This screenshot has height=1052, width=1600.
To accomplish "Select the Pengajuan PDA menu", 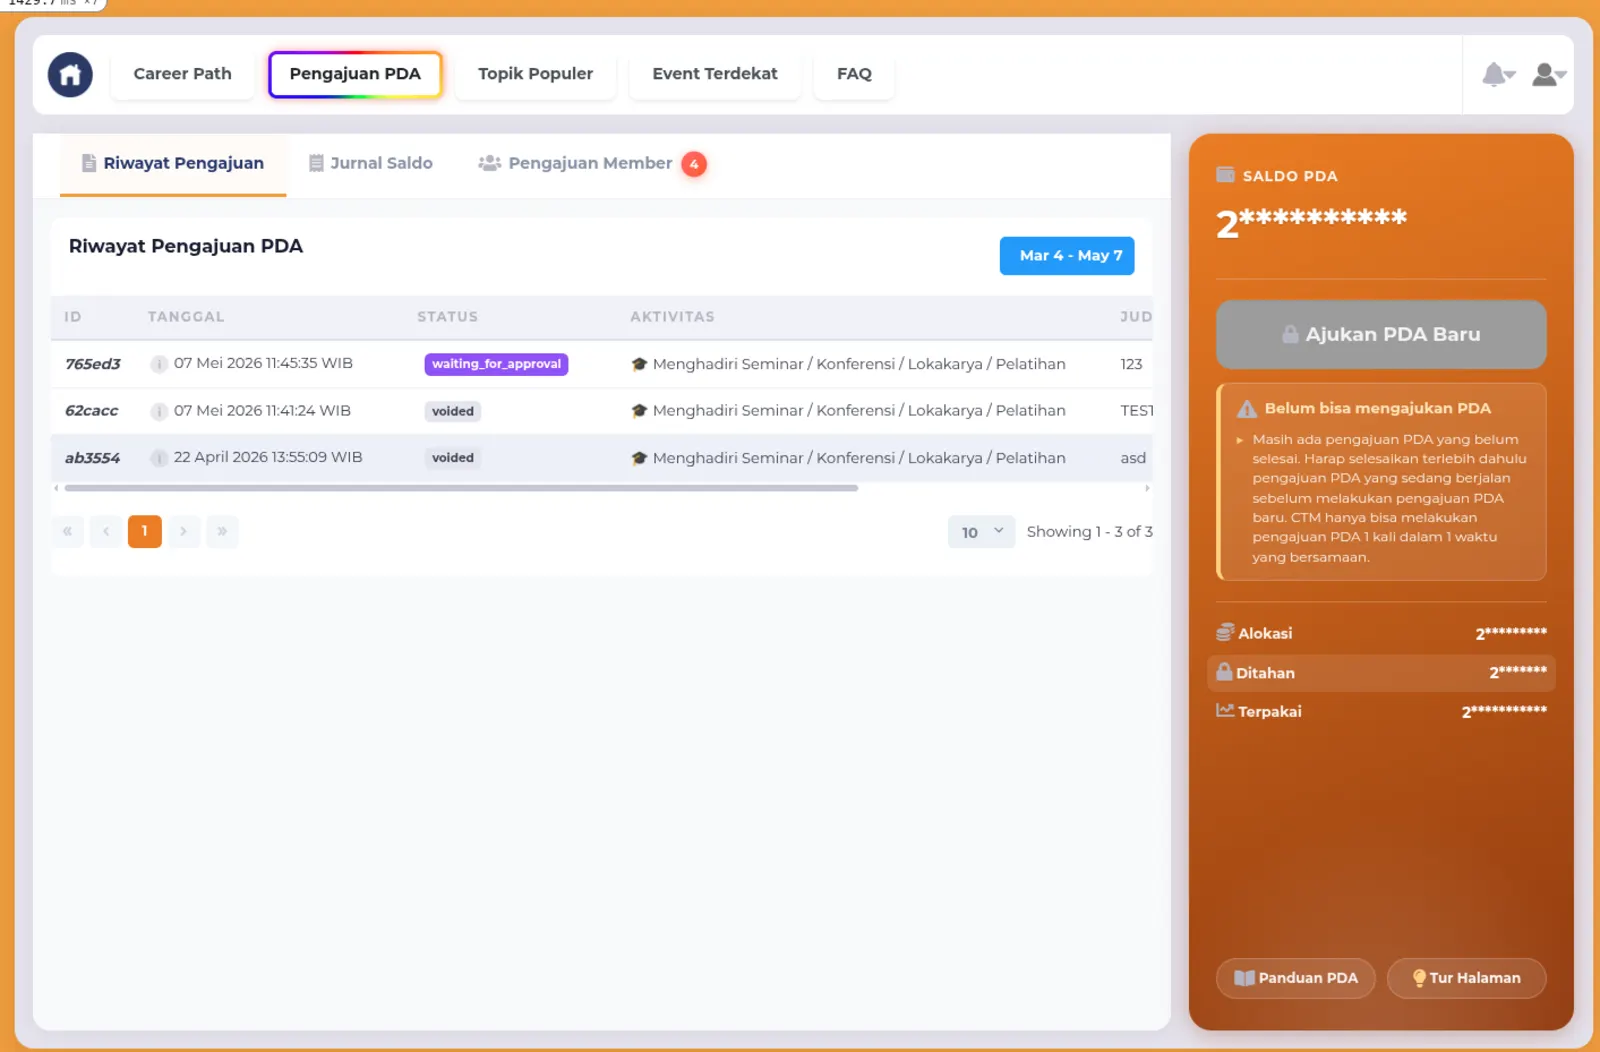I will (x=355, y=74).
